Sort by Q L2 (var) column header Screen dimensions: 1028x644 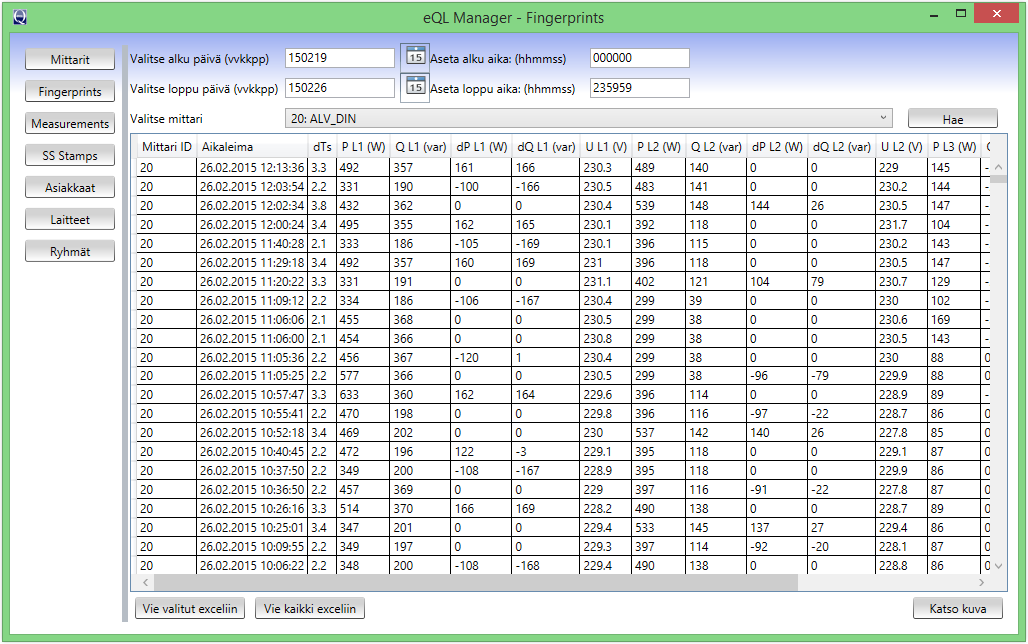point(716,147)
